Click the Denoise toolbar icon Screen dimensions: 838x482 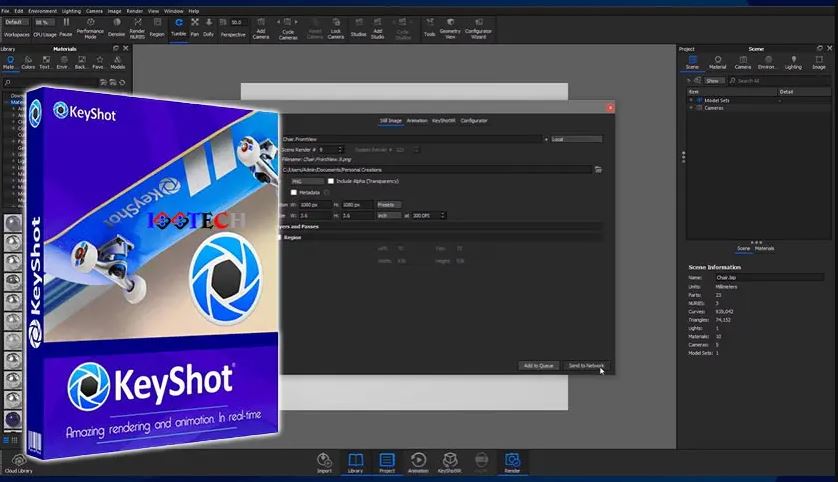117,27
